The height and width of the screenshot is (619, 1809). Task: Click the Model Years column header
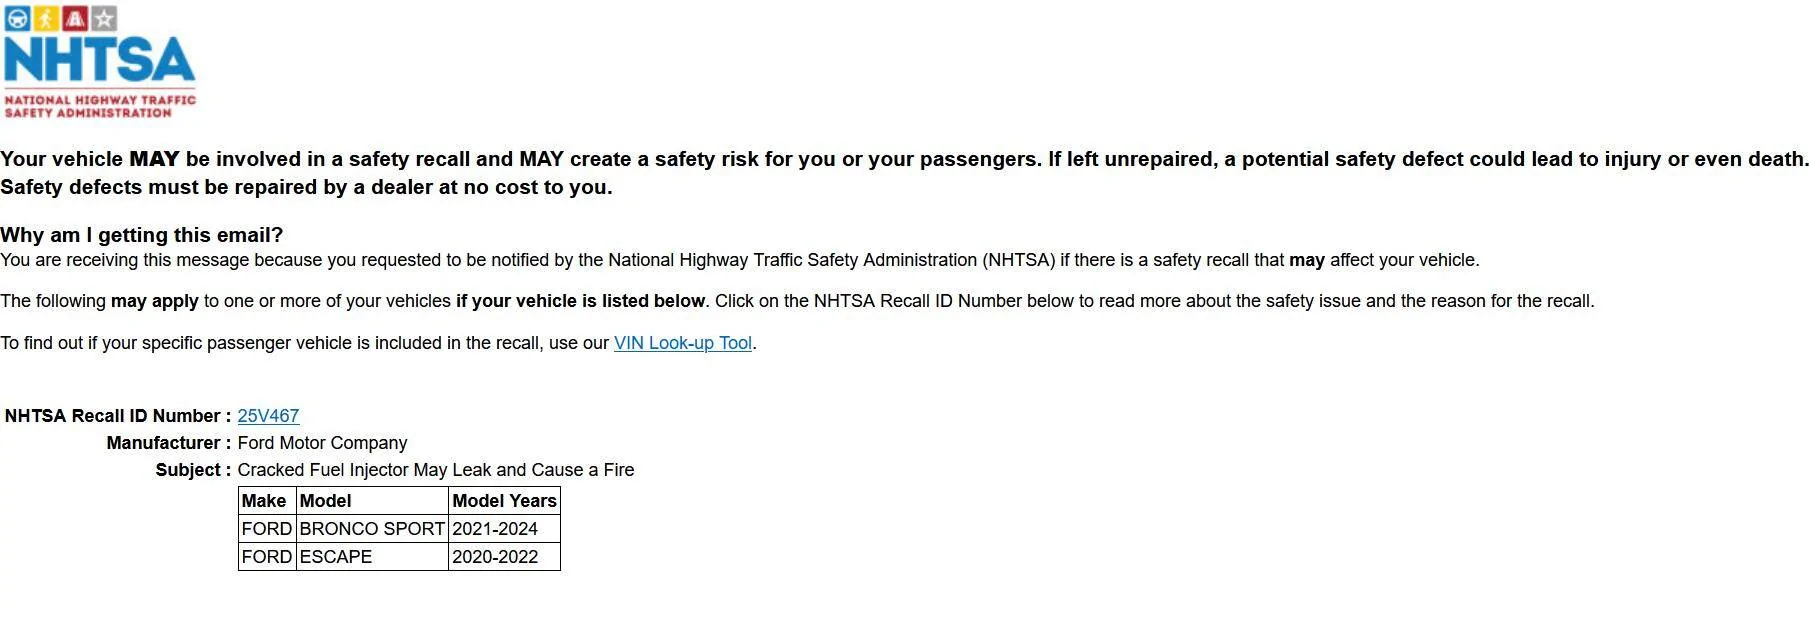pyautogui.click(x=504, y=501)
